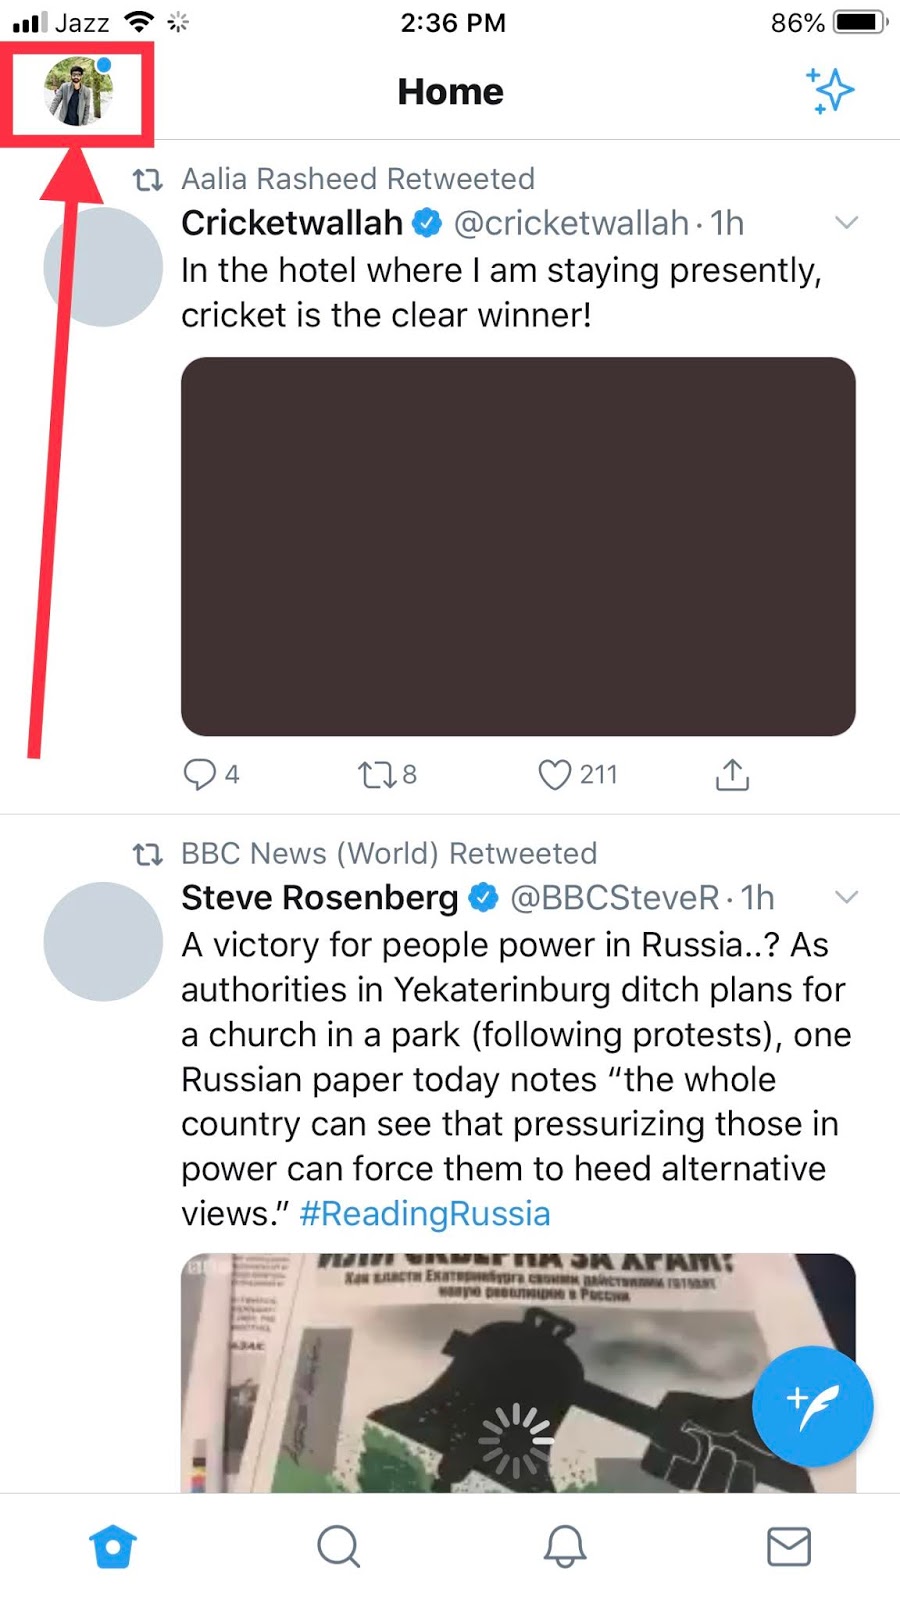Expand options for Steve Rosenberg tweet

[x=846, y=897]
